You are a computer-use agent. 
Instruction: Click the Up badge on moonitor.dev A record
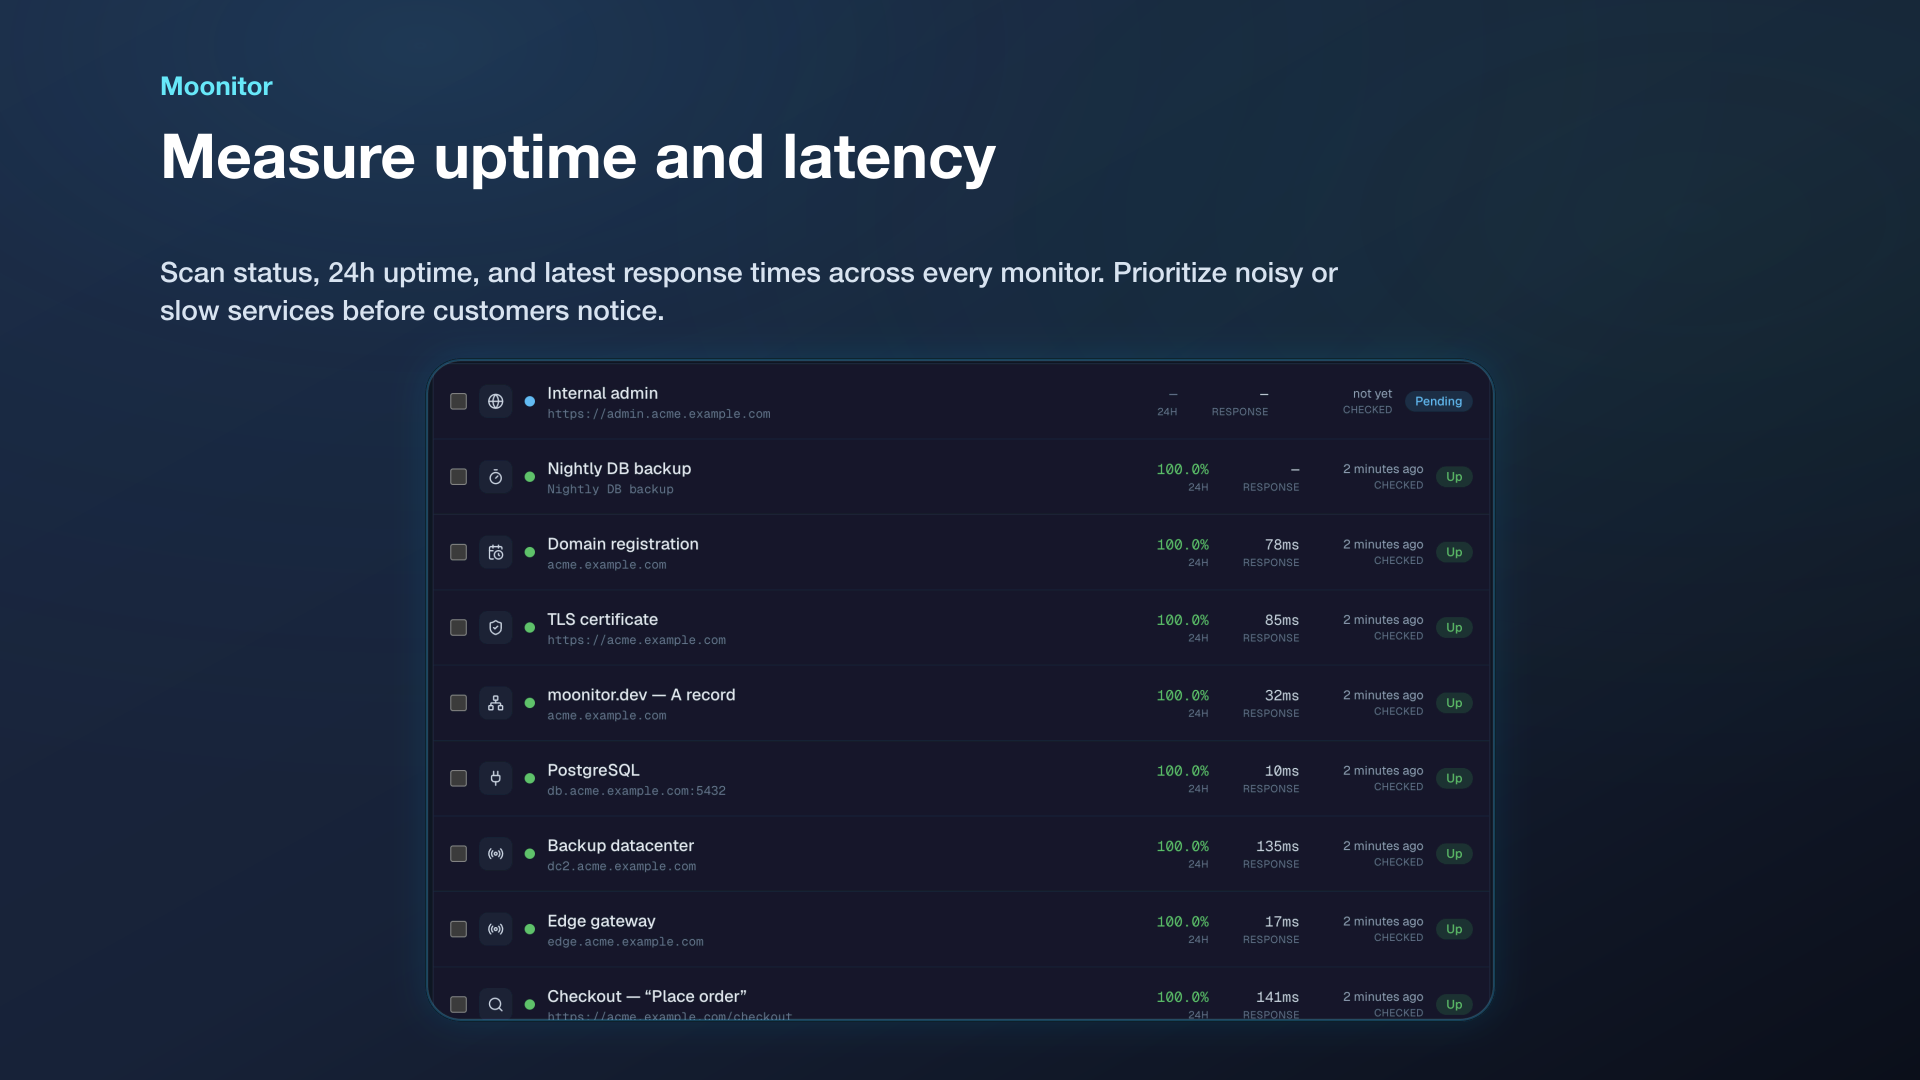[1454, 703]
